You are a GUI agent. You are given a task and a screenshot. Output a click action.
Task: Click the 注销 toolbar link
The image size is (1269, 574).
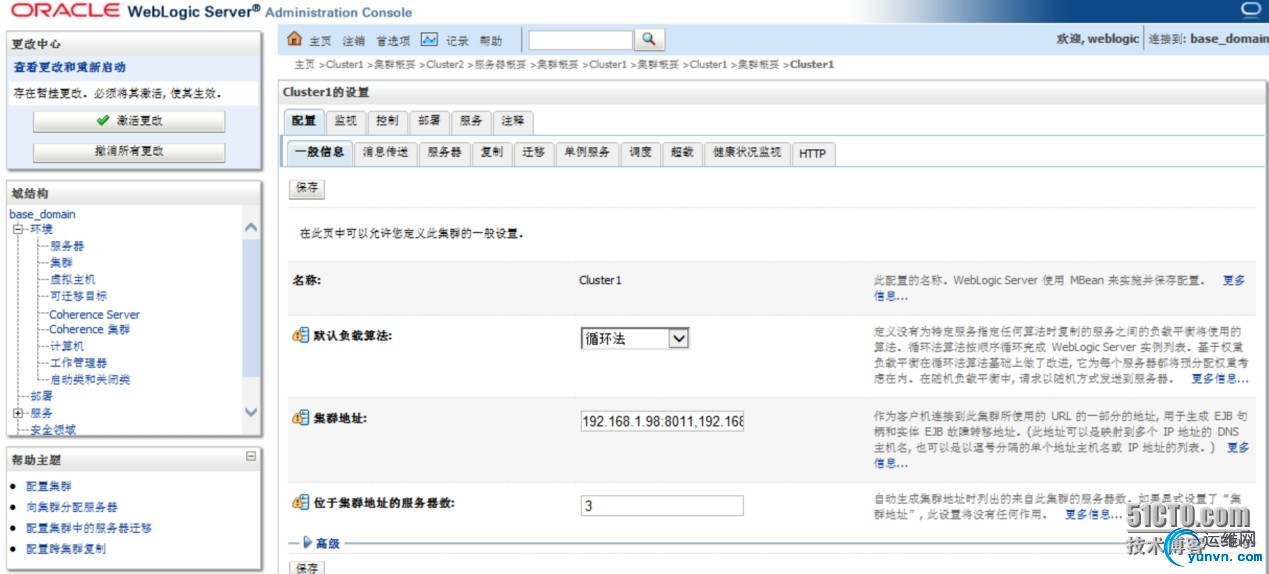(x=354, y=41)
